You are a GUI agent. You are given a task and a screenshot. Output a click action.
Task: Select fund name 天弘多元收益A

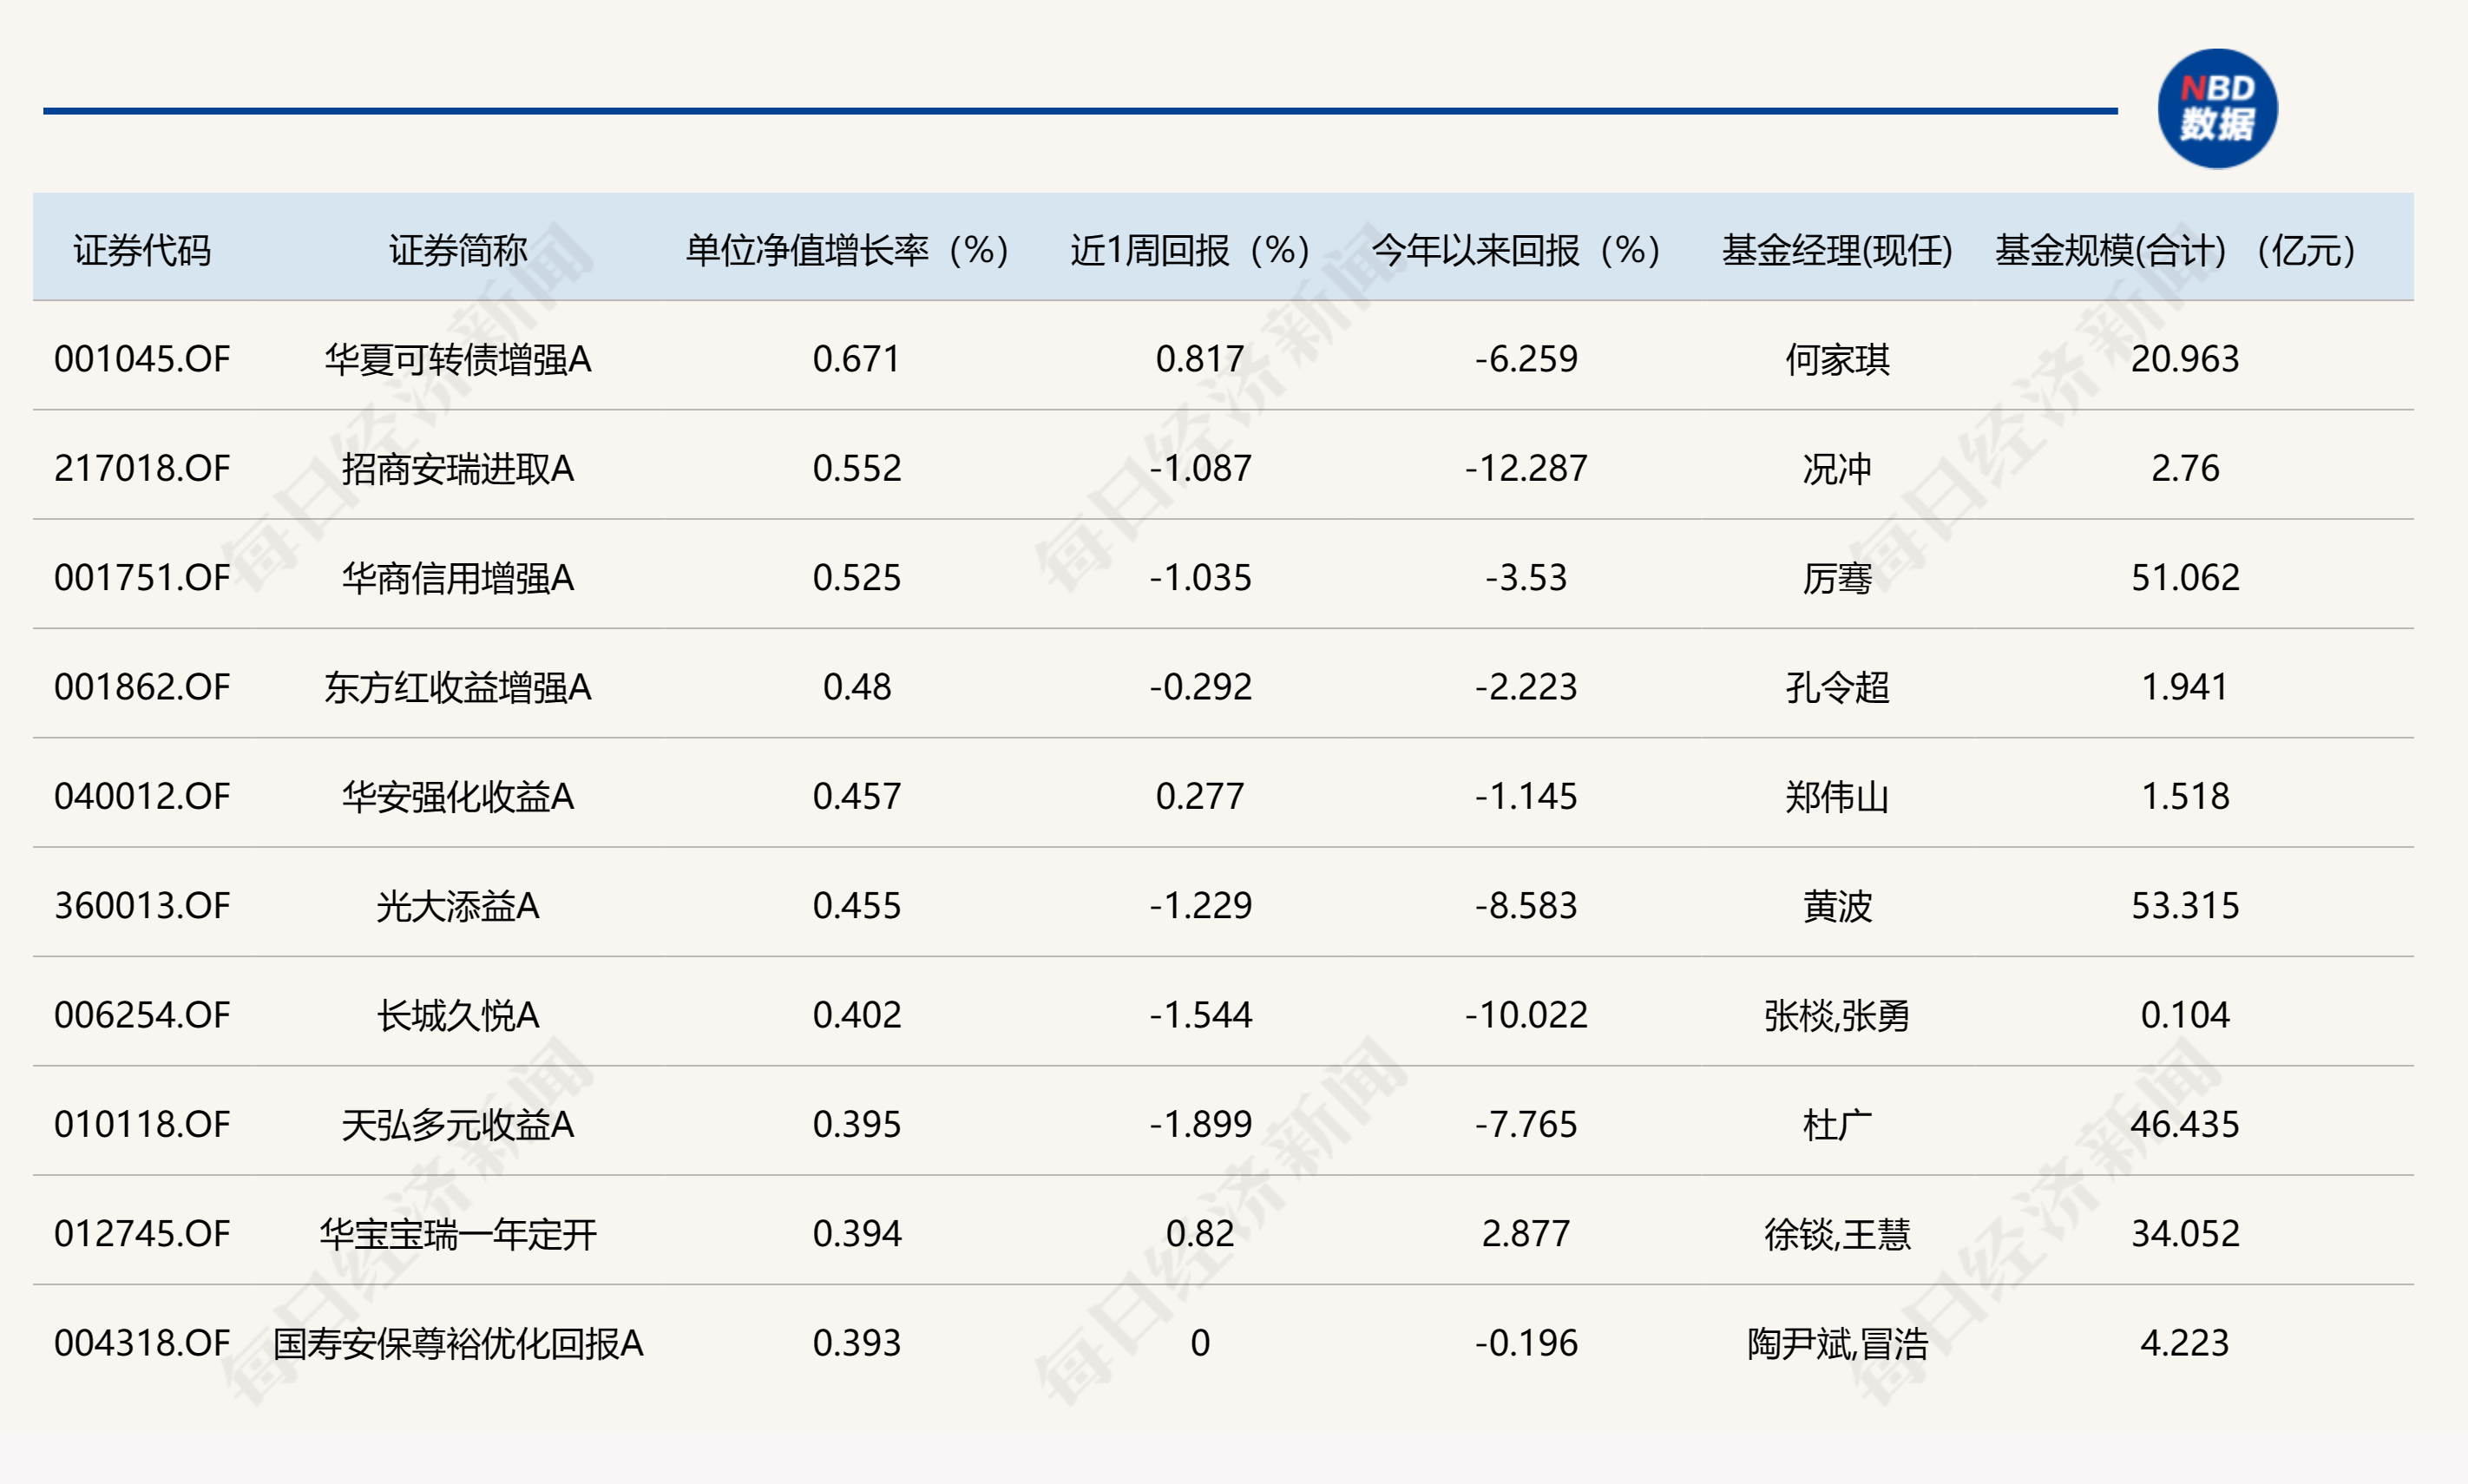tap(458, 1124)
